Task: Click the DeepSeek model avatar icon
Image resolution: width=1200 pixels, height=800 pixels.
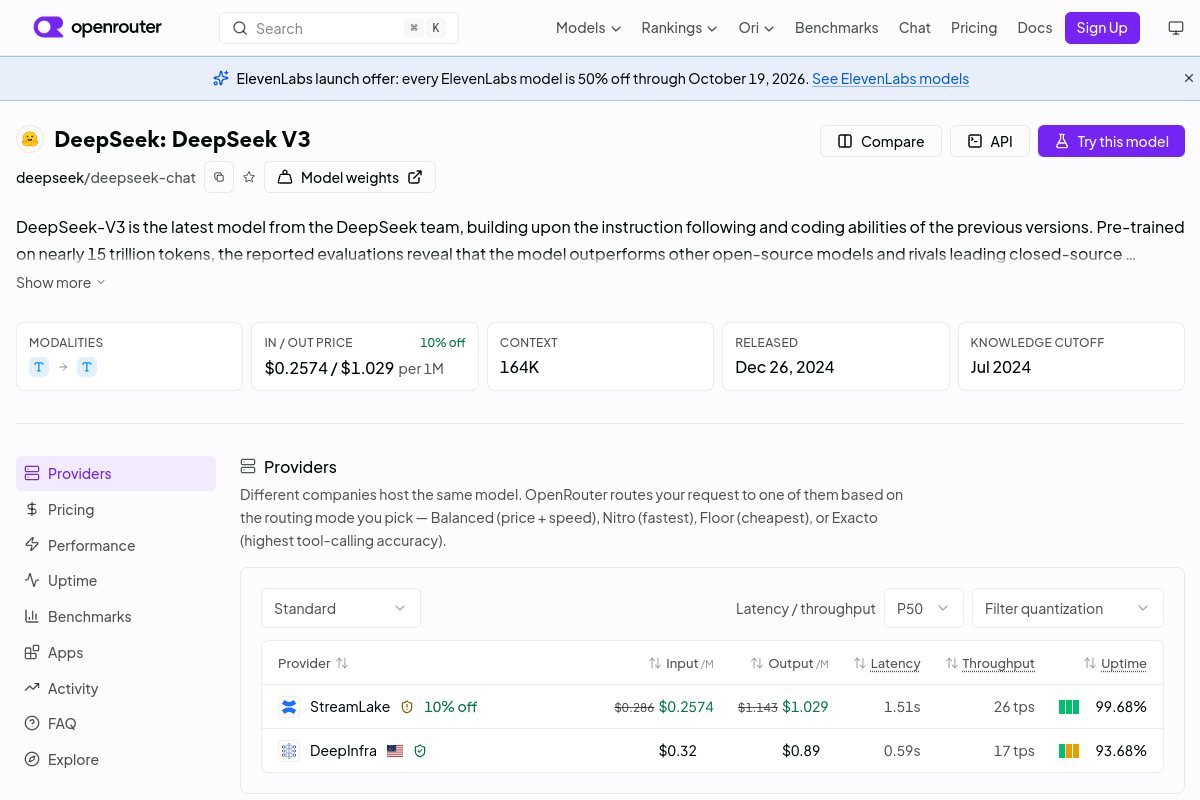Action: [30, 139]
